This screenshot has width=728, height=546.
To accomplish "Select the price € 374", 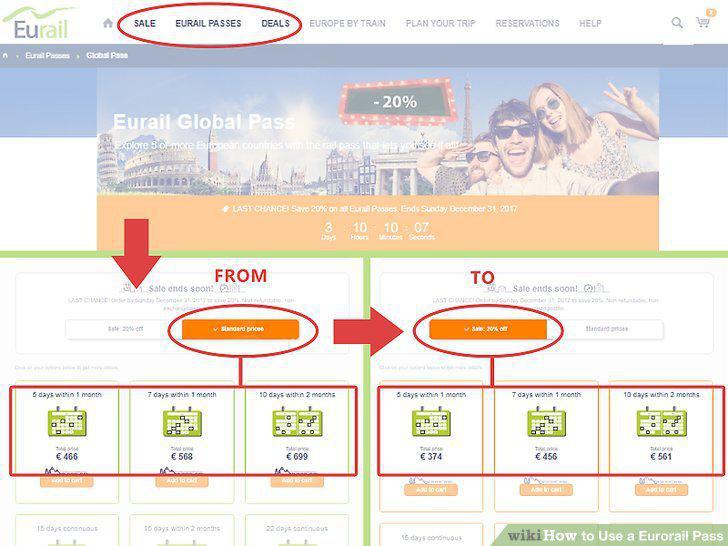I will tap(431, 457).
